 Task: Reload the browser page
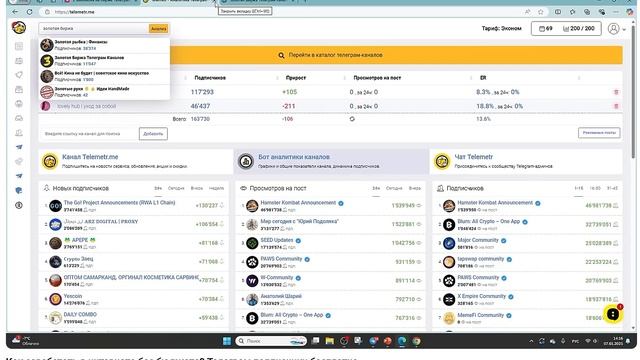(x=29, y=12)
